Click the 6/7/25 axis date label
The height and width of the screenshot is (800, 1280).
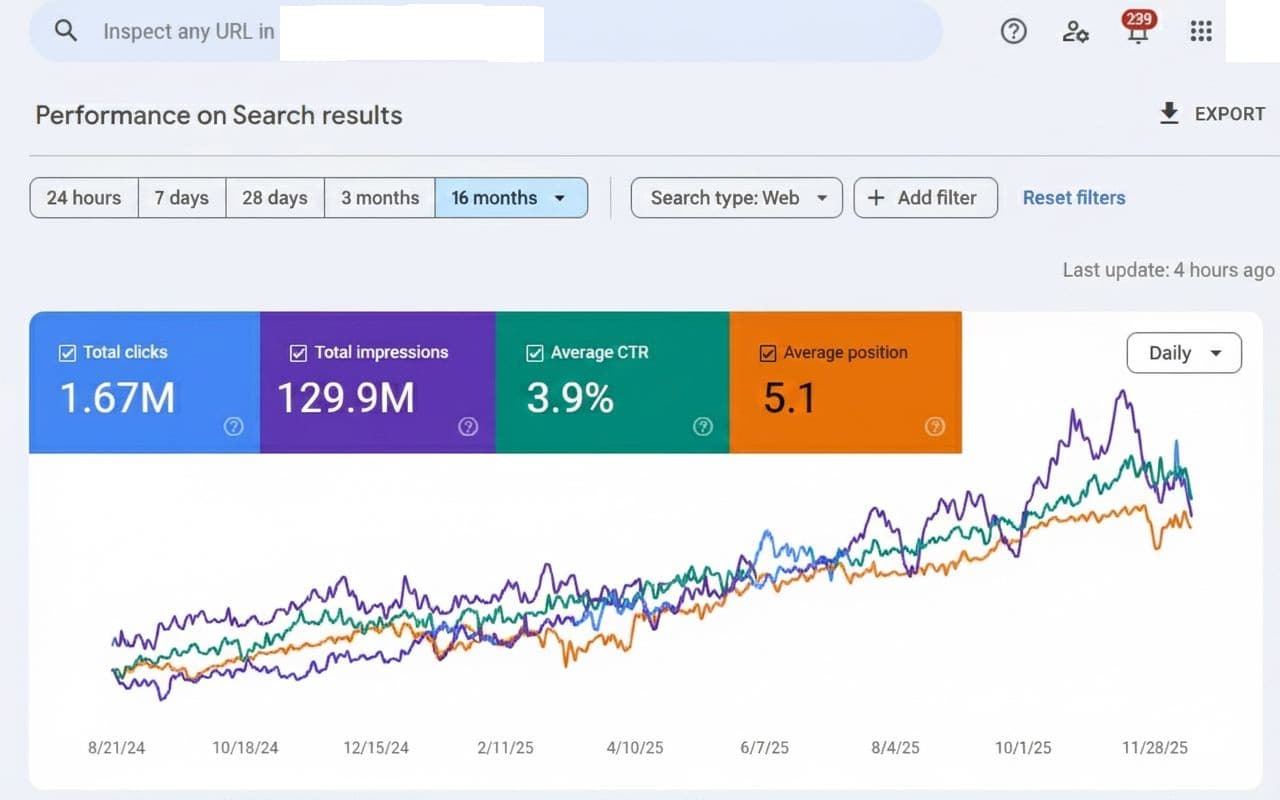[765, 748]
